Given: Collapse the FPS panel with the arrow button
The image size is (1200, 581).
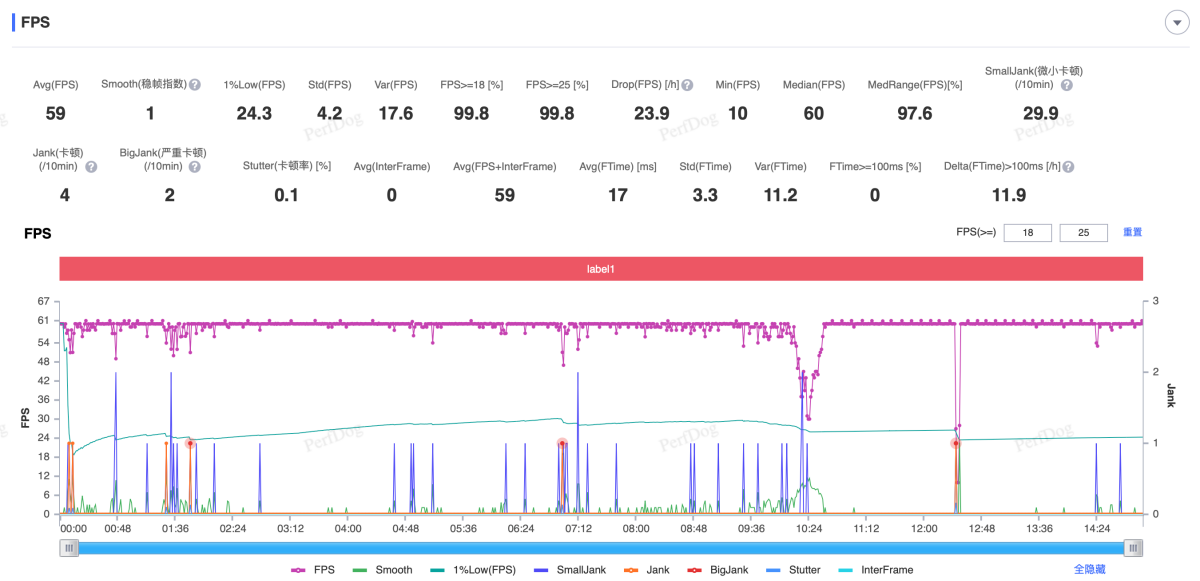Looking at the screenshot, I should pos(1176,23).
